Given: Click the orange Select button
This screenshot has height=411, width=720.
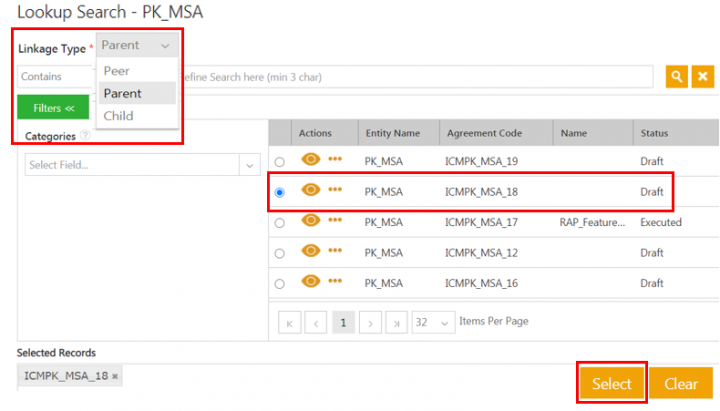Looking at the screenshot, I should click(611, 384).
